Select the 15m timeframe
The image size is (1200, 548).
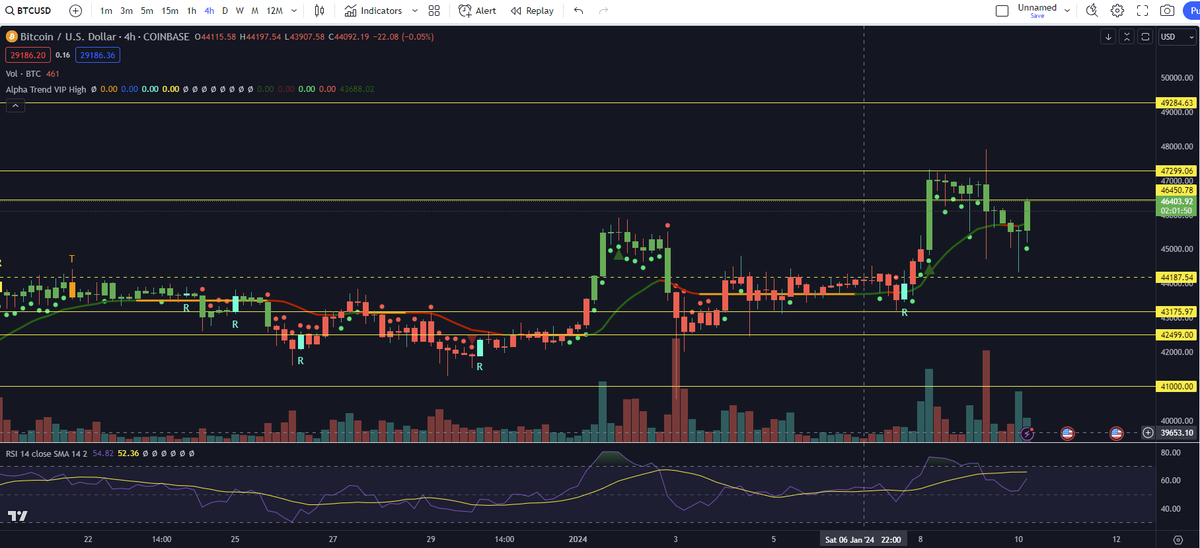[170, 10]
